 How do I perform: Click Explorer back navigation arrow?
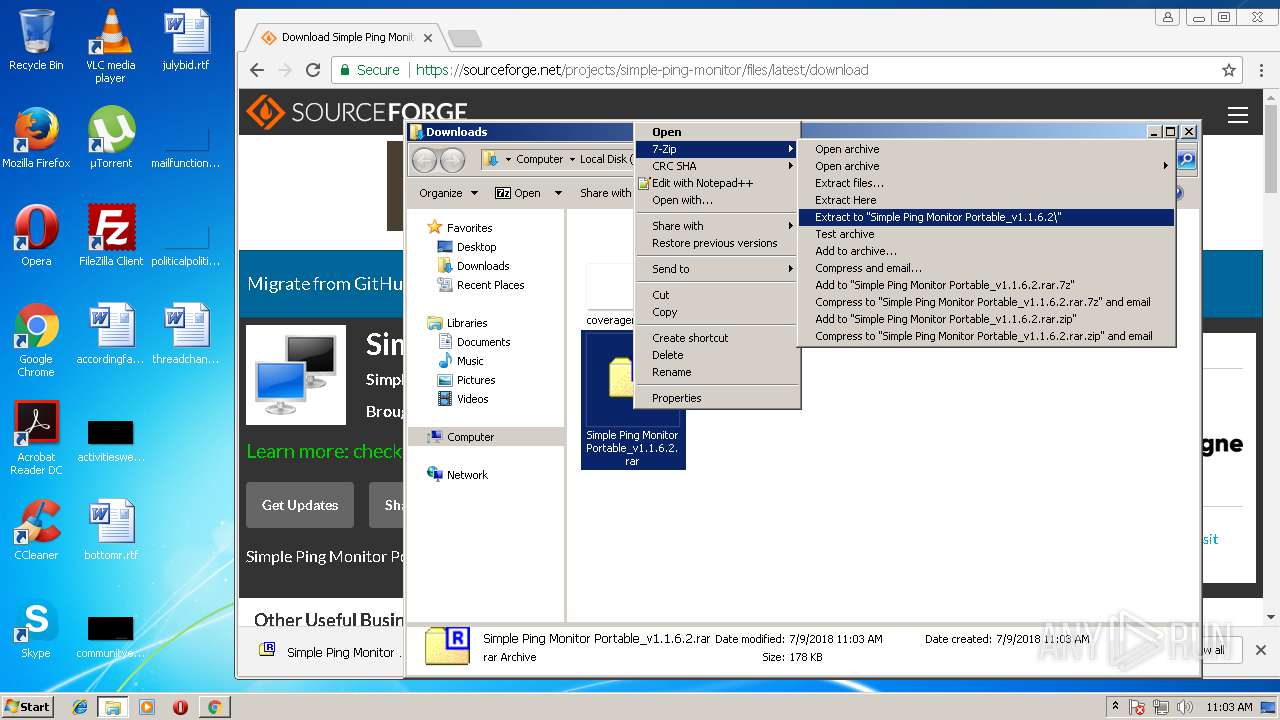click(x=424, y=160)
